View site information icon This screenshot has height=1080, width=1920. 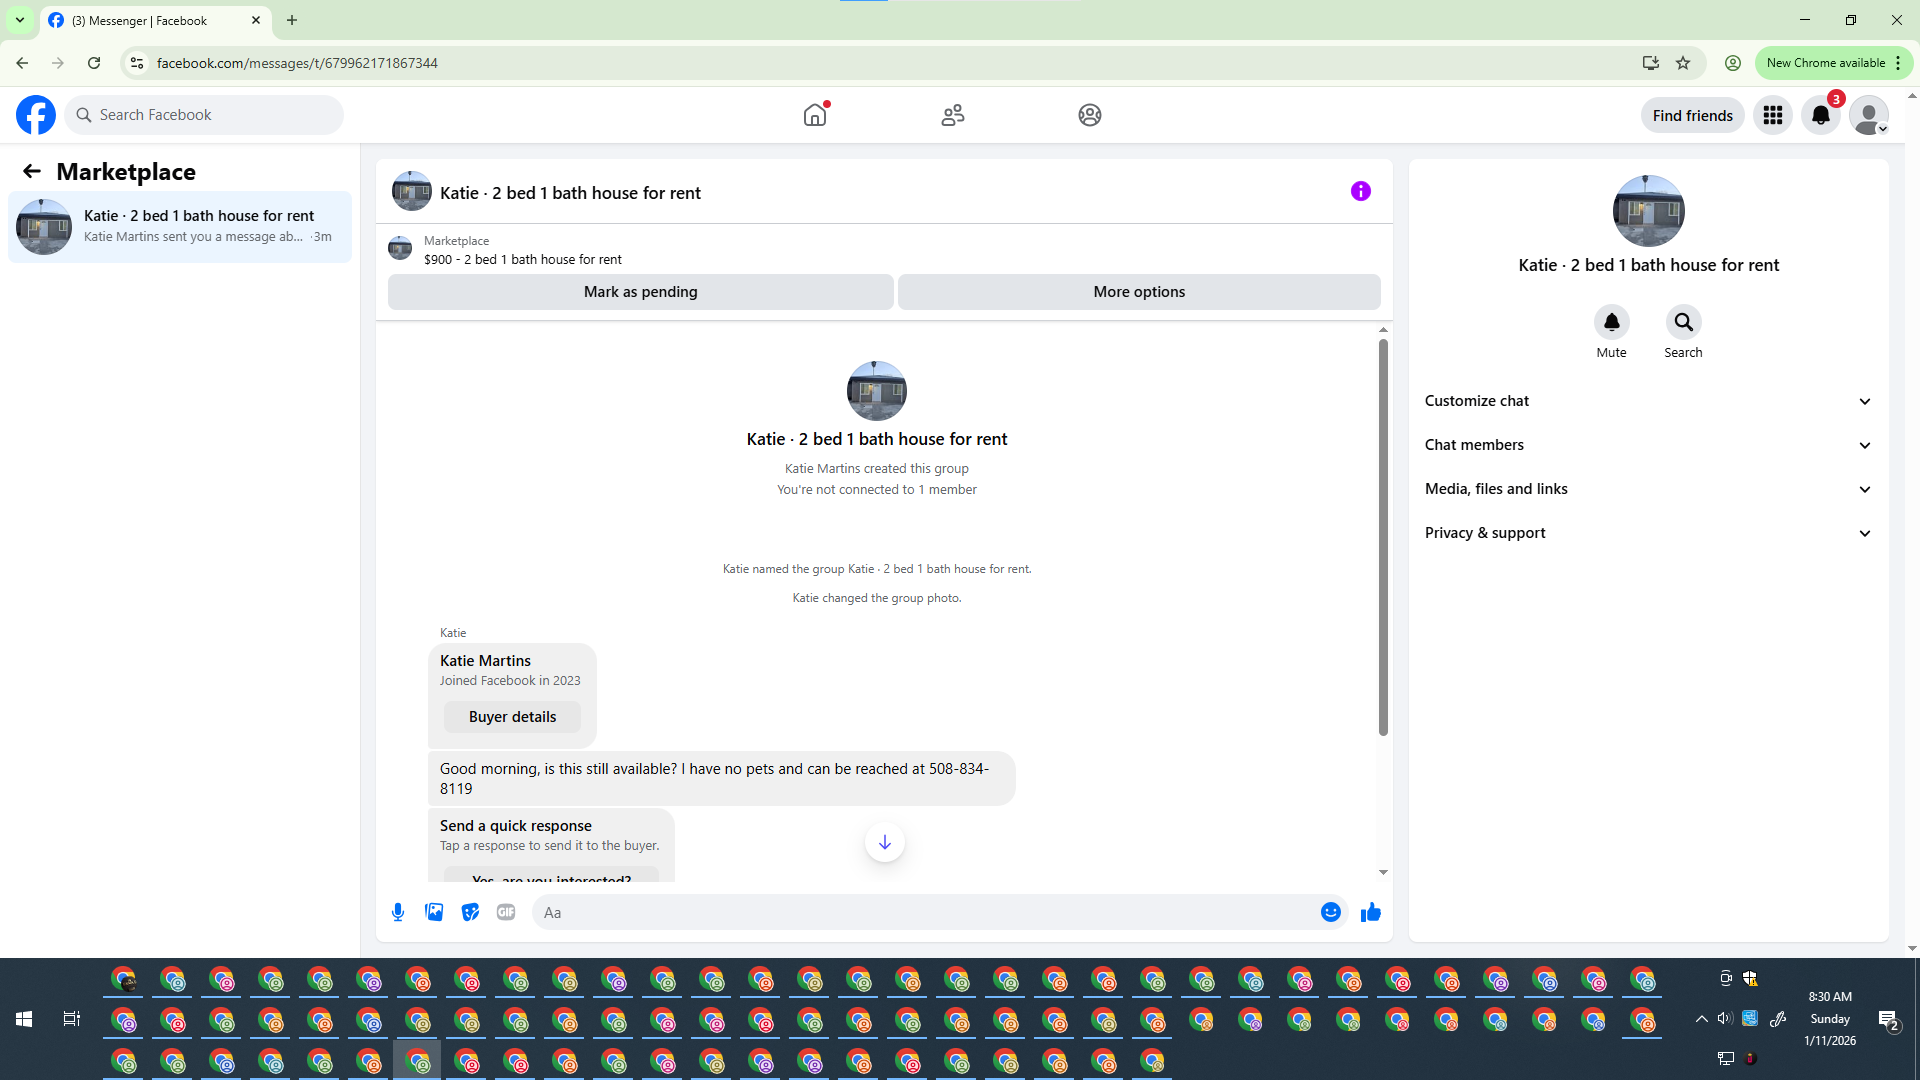(137, 63)
